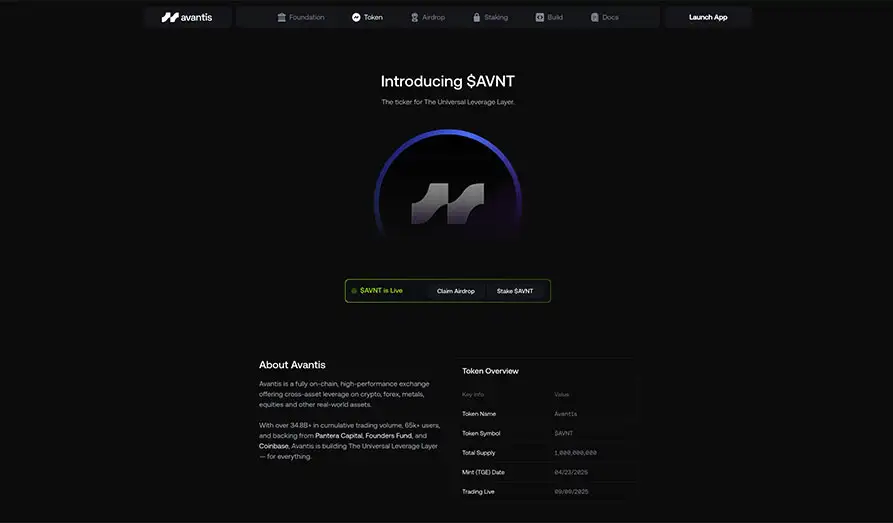Click the Token Name row label
The height and width of the screenshot is (523, 893).
point(479,414)
